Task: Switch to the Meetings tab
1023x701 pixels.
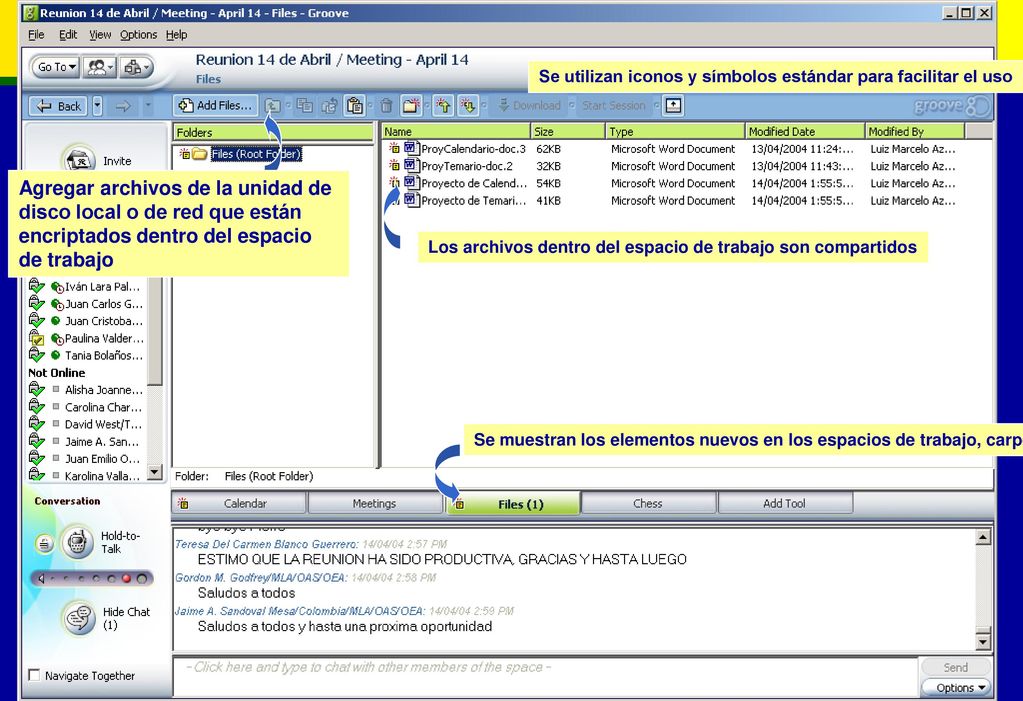Action: [374, 503]
